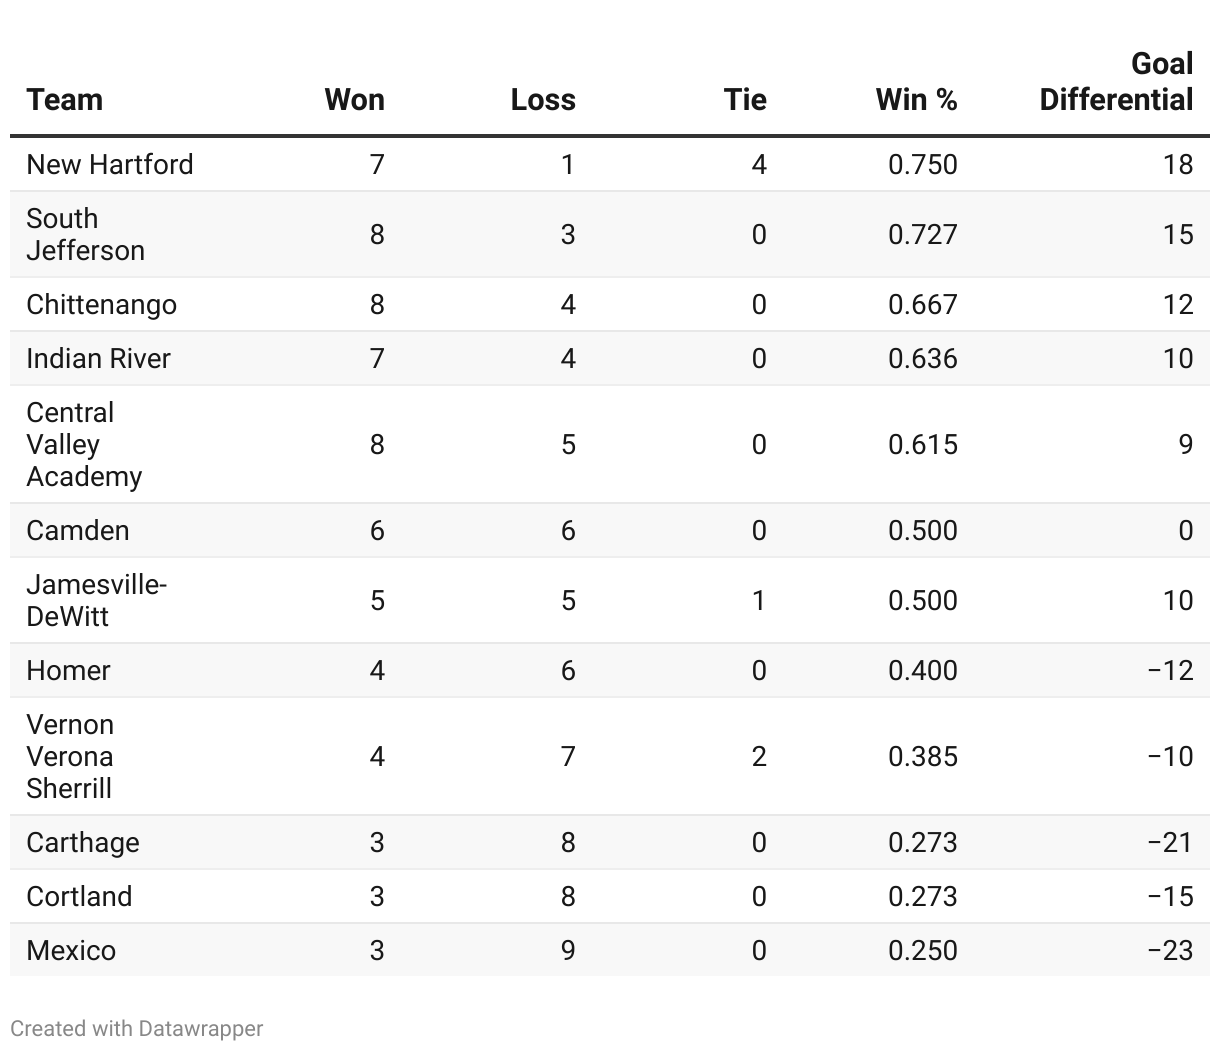
Task: Select the New Hartford team row
Action: [110, 164]
